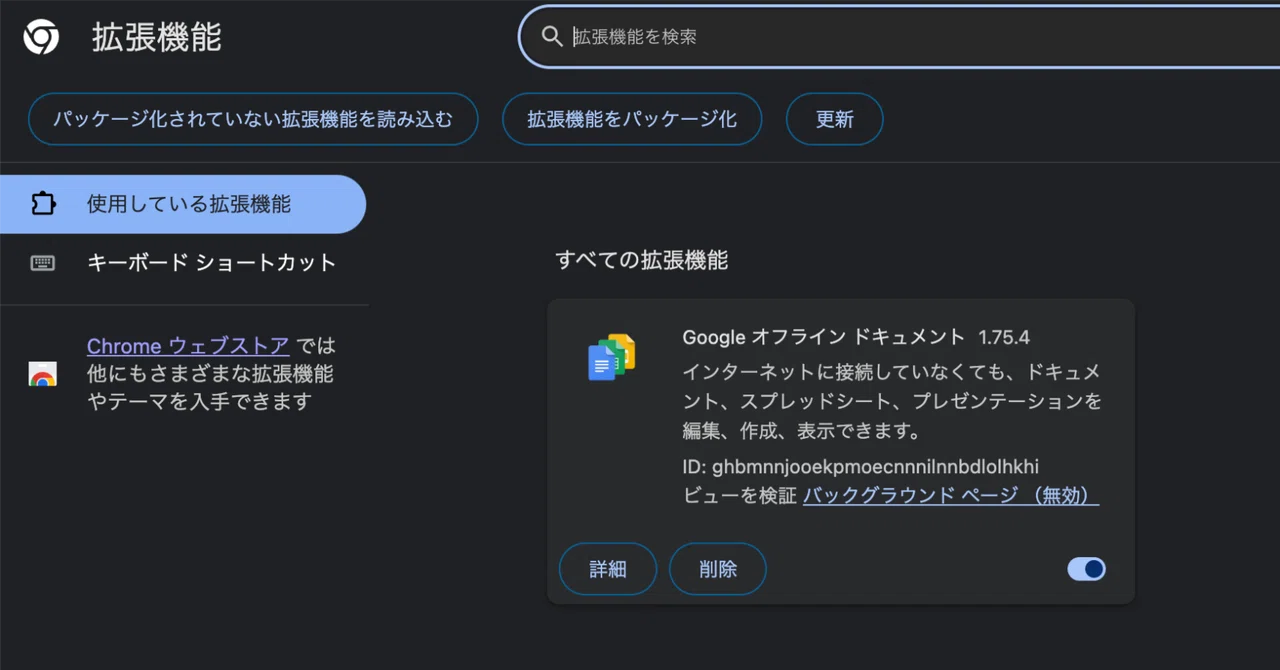
Task: Open the Chrome ウェブストア link
Action: tap(188, 346)
